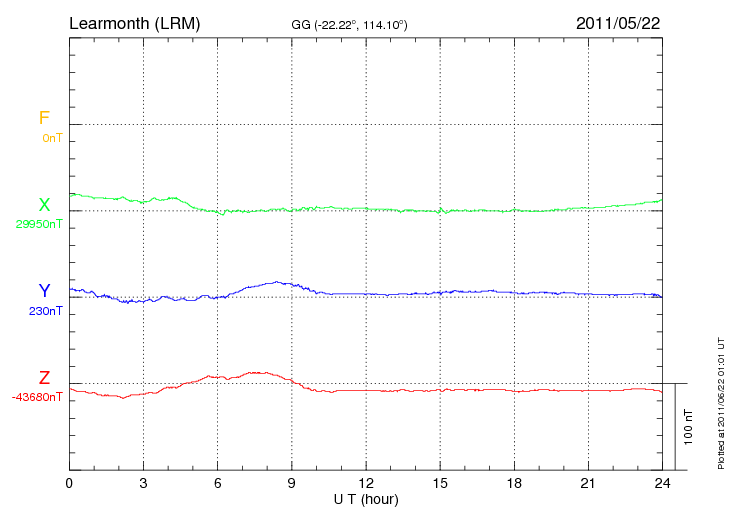The height and width of the screenshot is (520, 730).
Task: Click the 0 hour tick label
Action: click(69, 483)
